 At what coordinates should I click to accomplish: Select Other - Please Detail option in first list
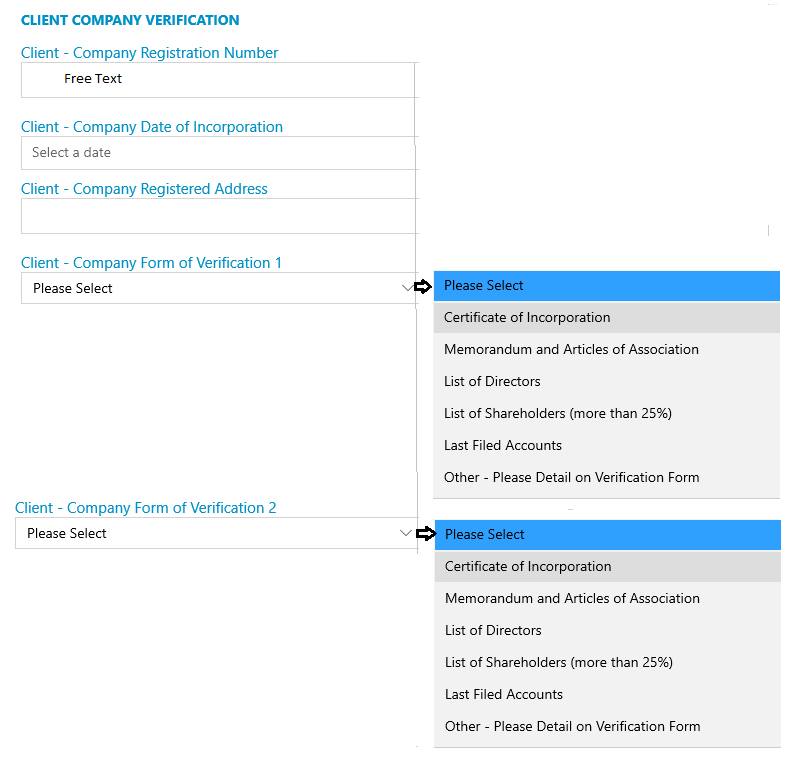607,477
